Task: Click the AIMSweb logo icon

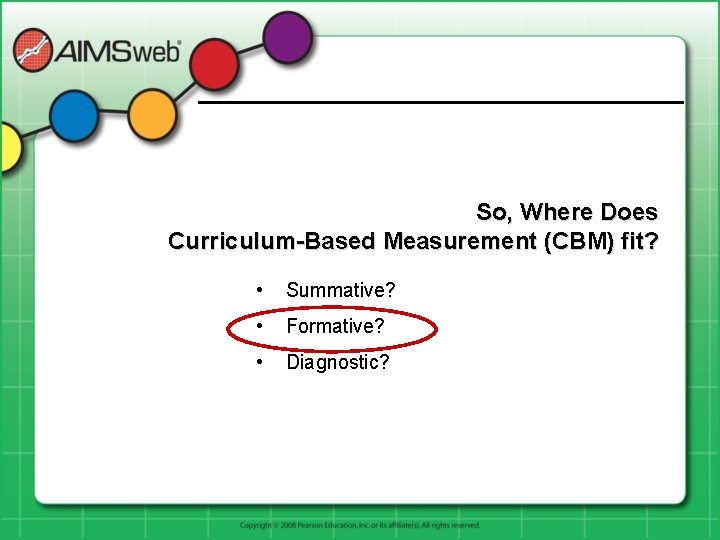Action: tap(33, 50)
